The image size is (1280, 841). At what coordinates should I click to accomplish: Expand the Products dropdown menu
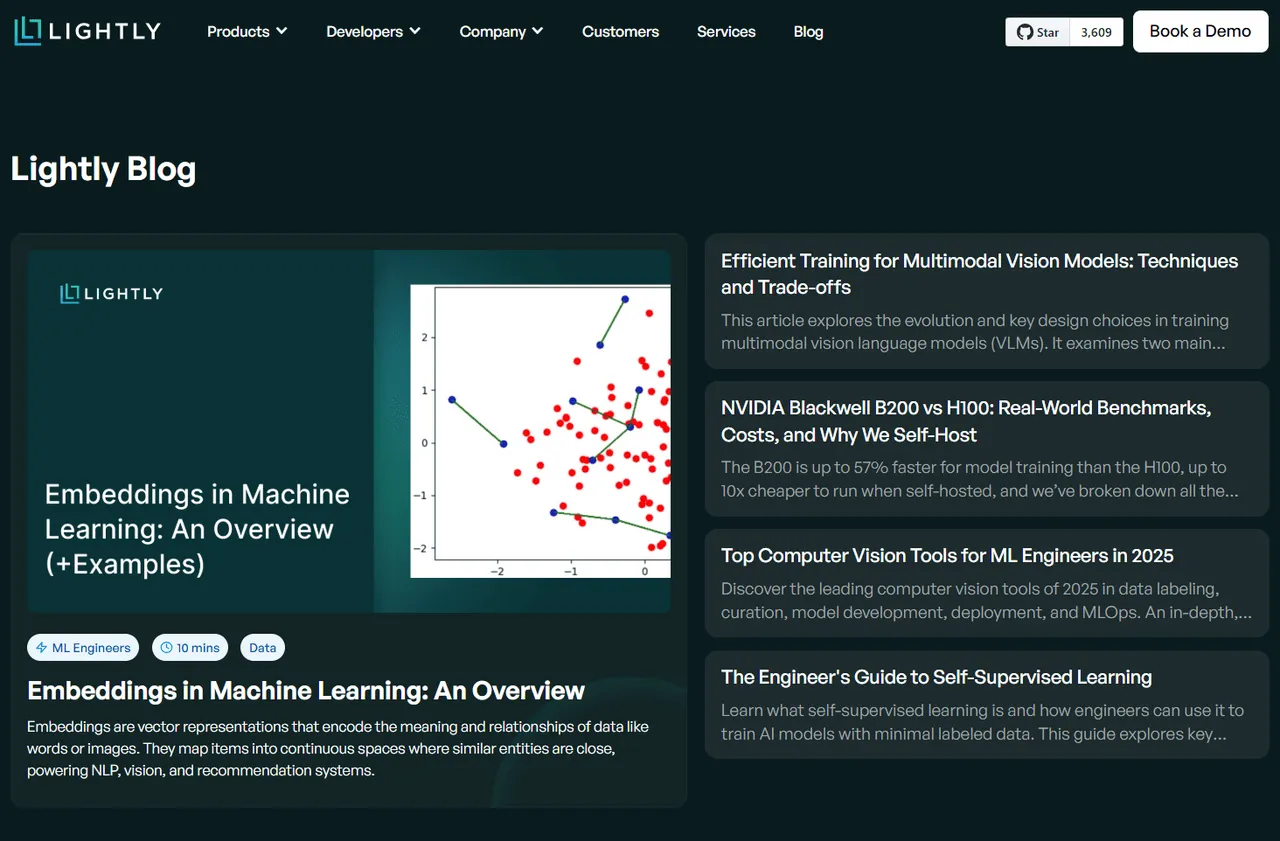(x=247, y=31)
